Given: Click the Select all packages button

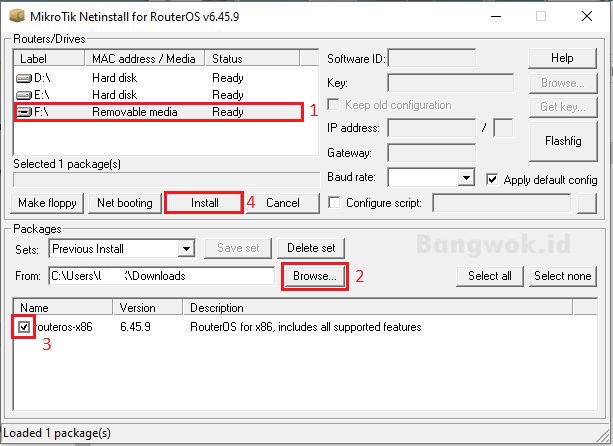Looking at the screenshot, I should point(489,276).
